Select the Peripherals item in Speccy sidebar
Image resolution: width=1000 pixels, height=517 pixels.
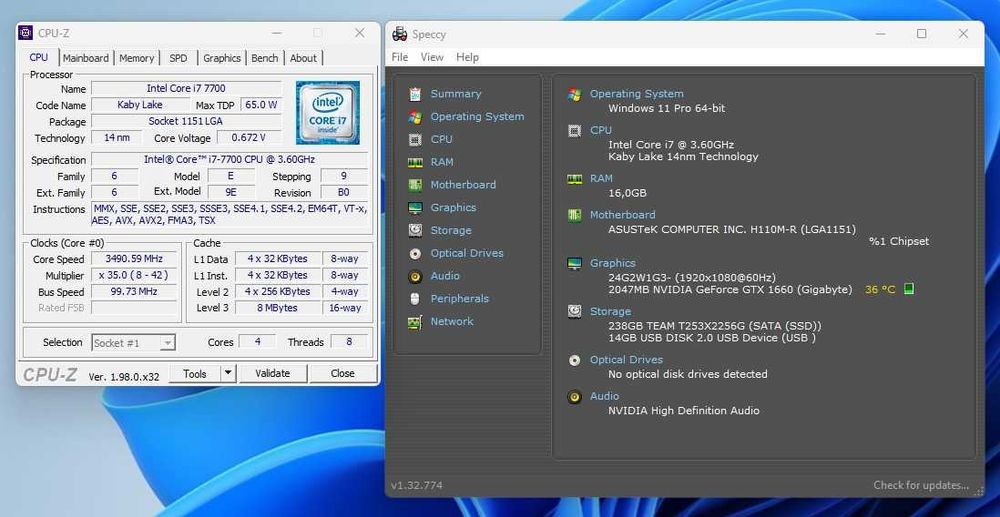tap(460, 298)
